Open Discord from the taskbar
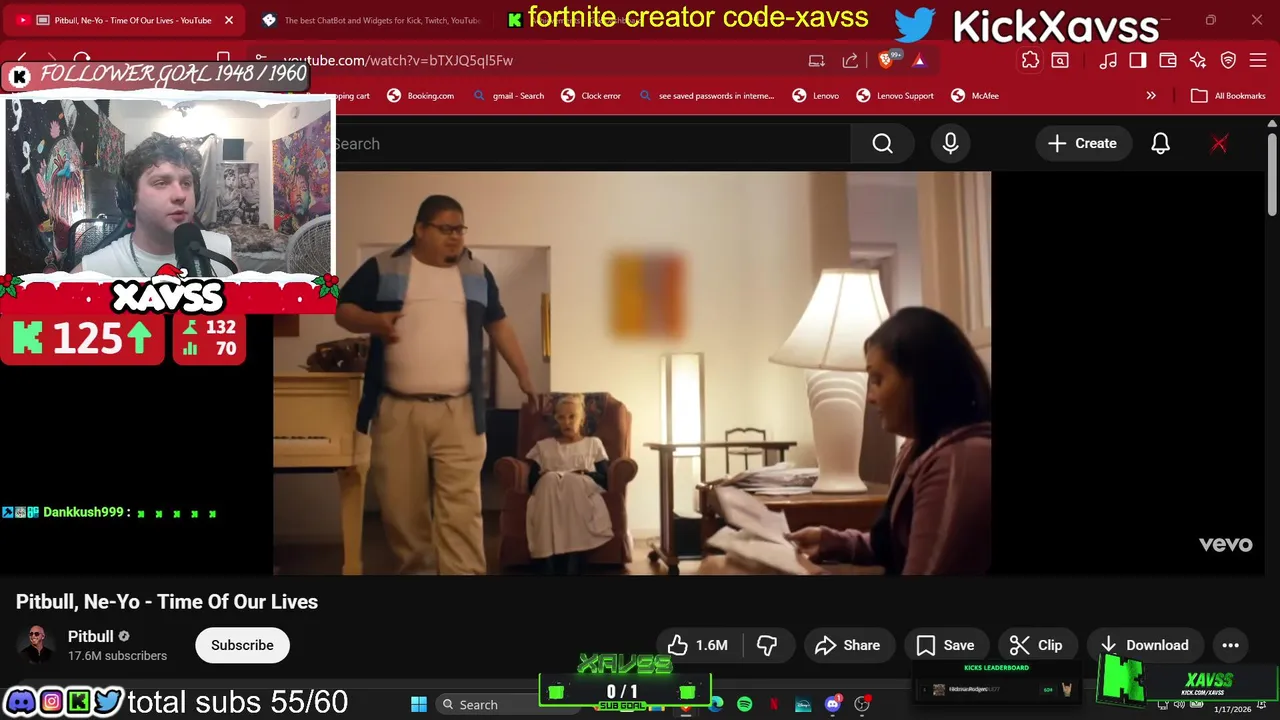The image size is (1280, 720). click(x=832, y=704)
